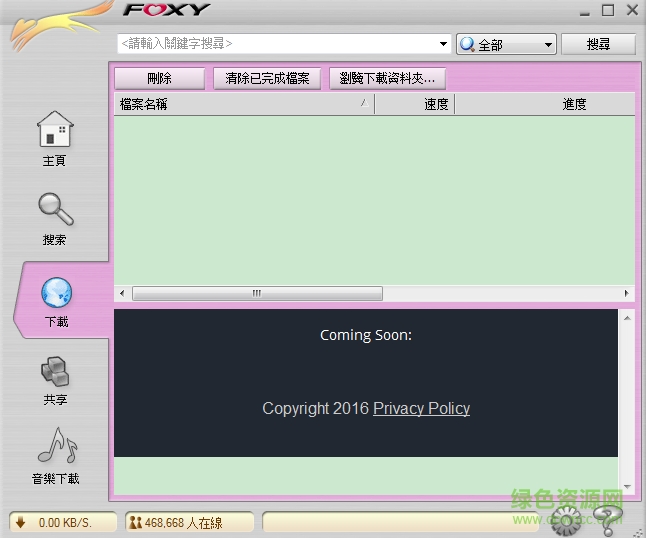Click the 刪除 delete button
Image resolution: width=646 pixels, height=538 pixels.
click(x=159, y=78)
